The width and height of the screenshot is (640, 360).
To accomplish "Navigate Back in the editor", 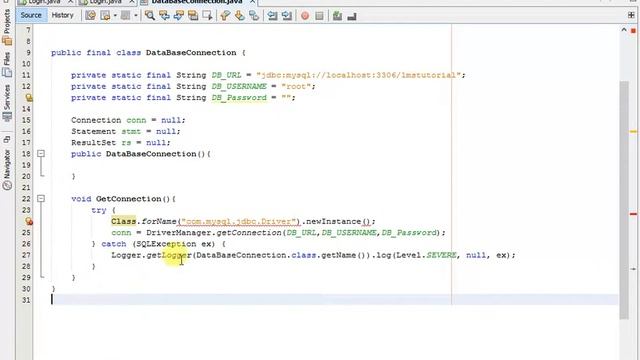I will pos(105,16).
